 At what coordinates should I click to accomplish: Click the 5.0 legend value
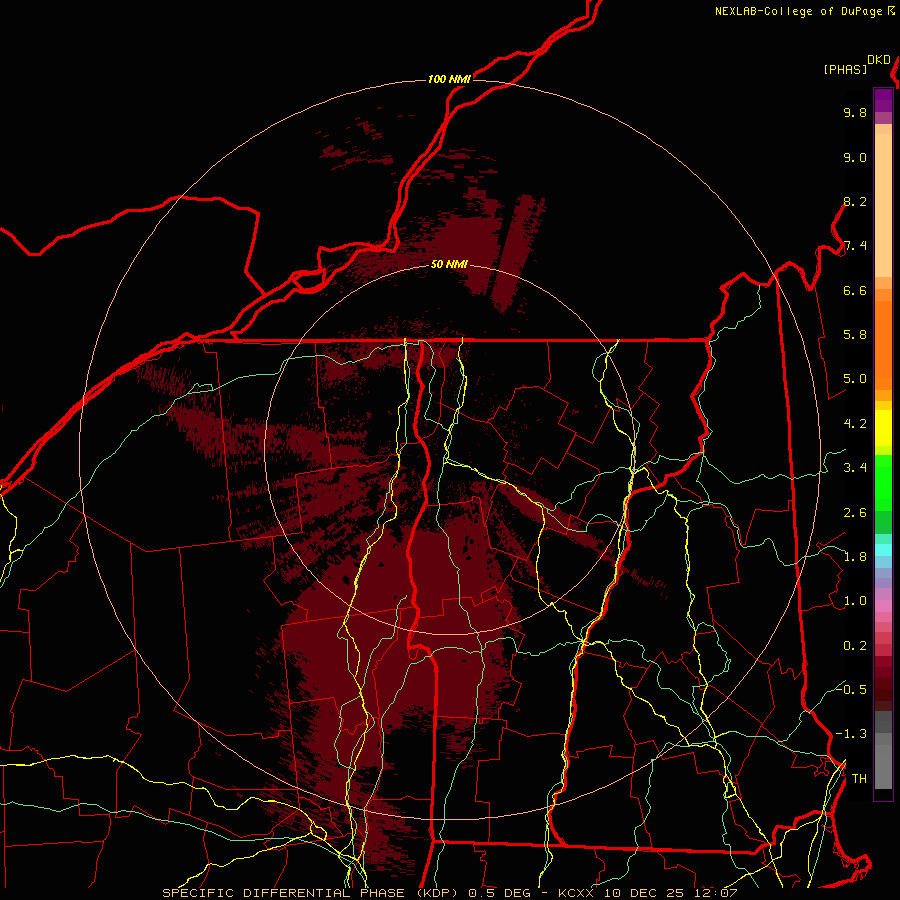[x=855, y=379]
